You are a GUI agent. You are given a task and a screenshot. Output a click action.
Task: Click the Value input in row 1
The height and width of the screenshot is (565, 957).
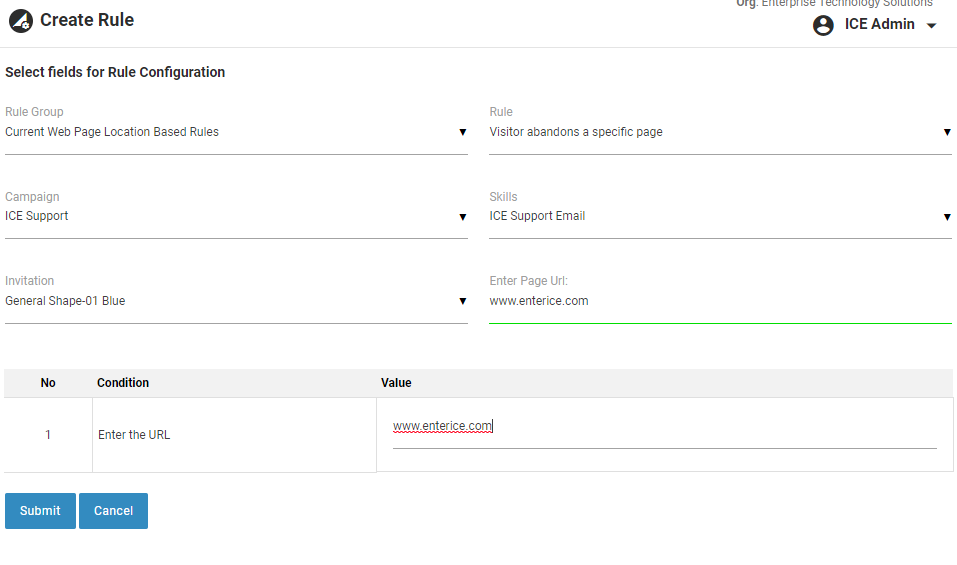point(664,427)
